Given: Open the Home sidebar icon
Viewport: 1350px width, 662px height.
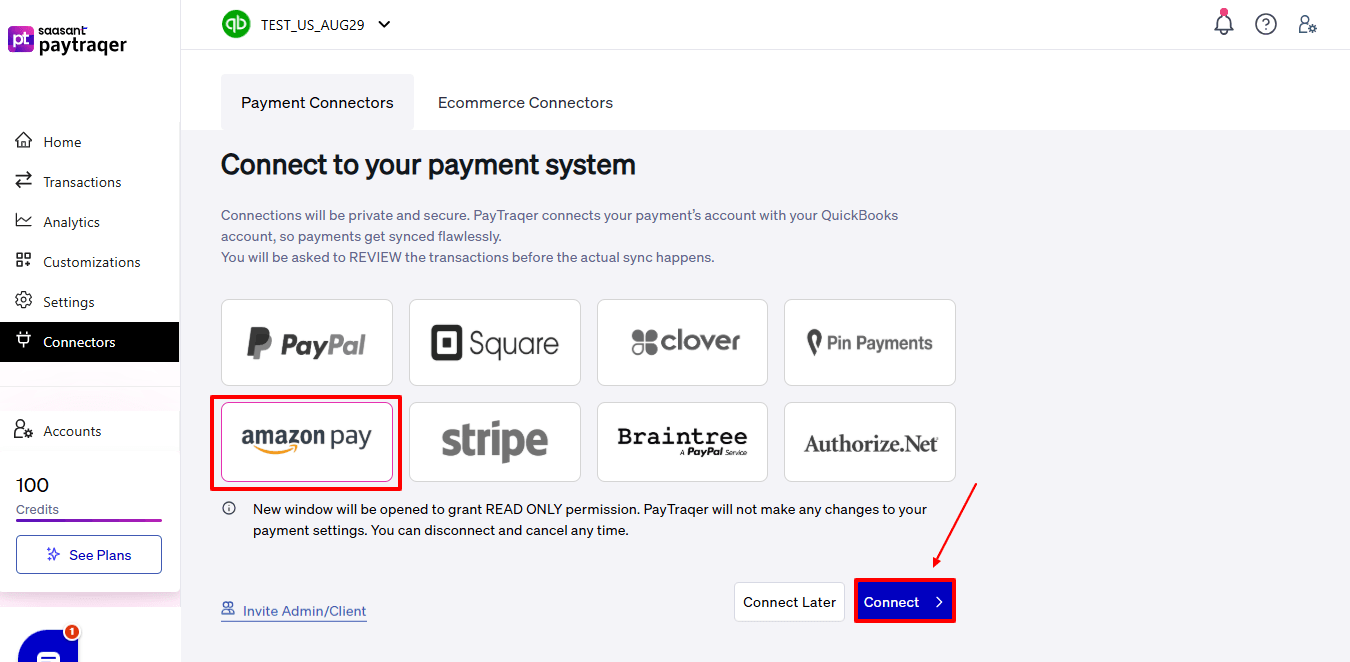Looking at the screenshot, I should pos(22,141).
